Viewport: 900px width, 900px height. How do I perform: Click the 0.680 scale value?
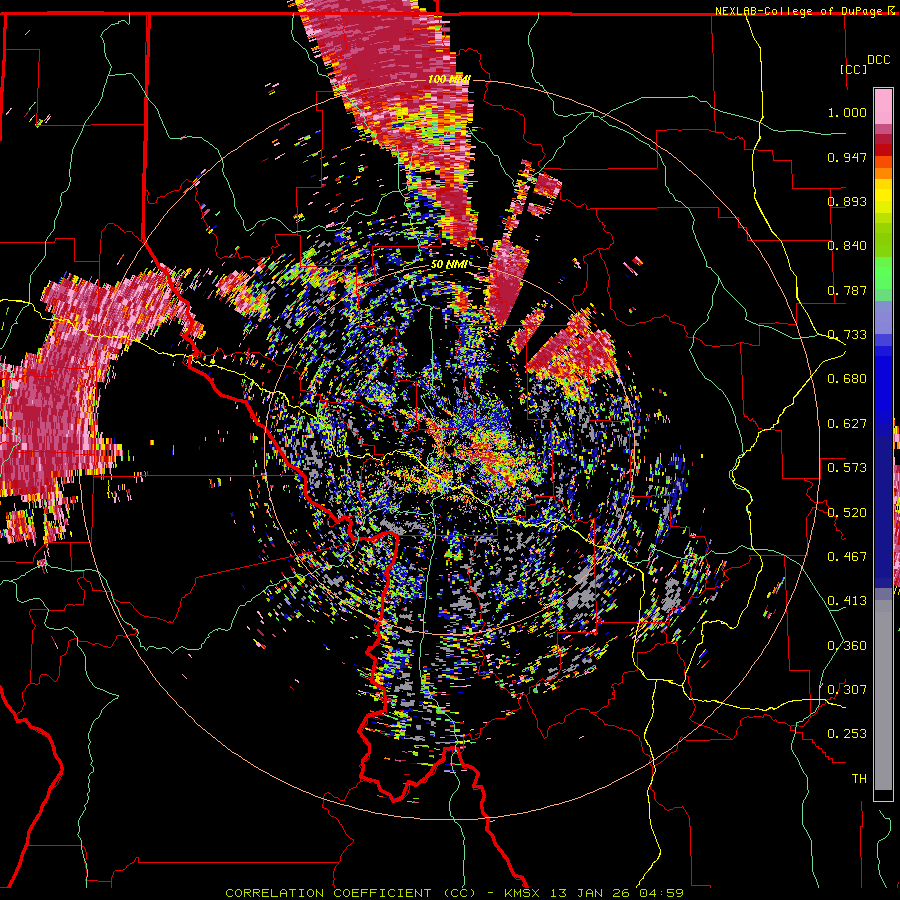click(x=847, y=379)
